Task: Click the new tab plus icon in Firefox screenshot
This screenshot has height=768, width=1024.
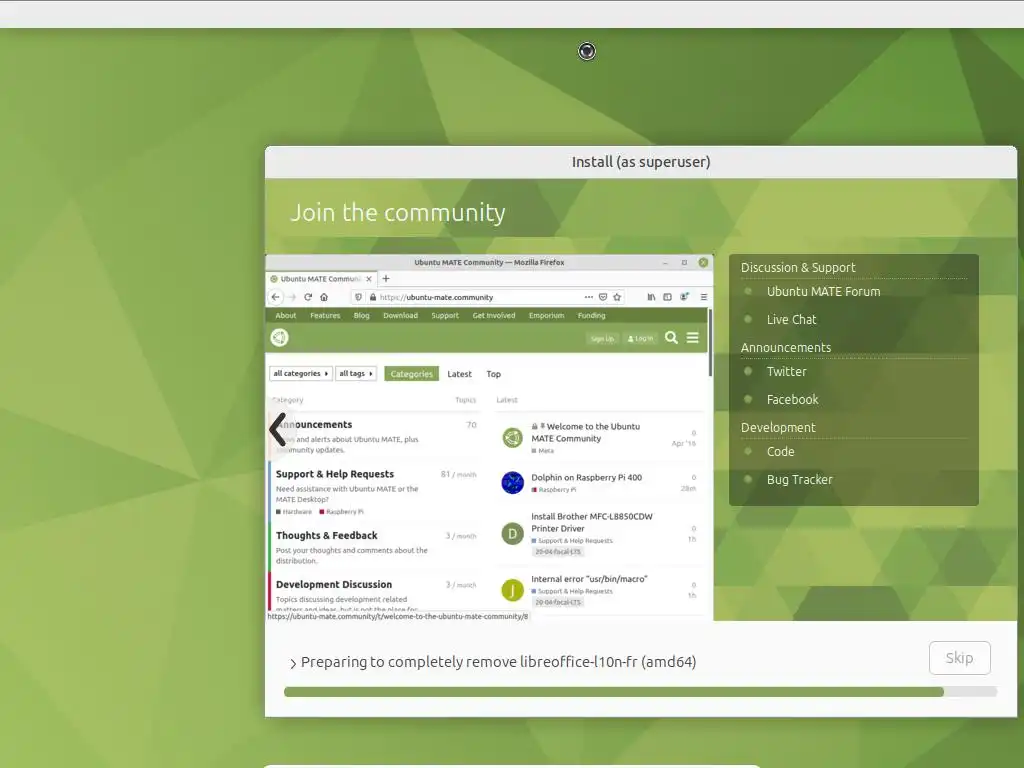Action: pos(386,279)
